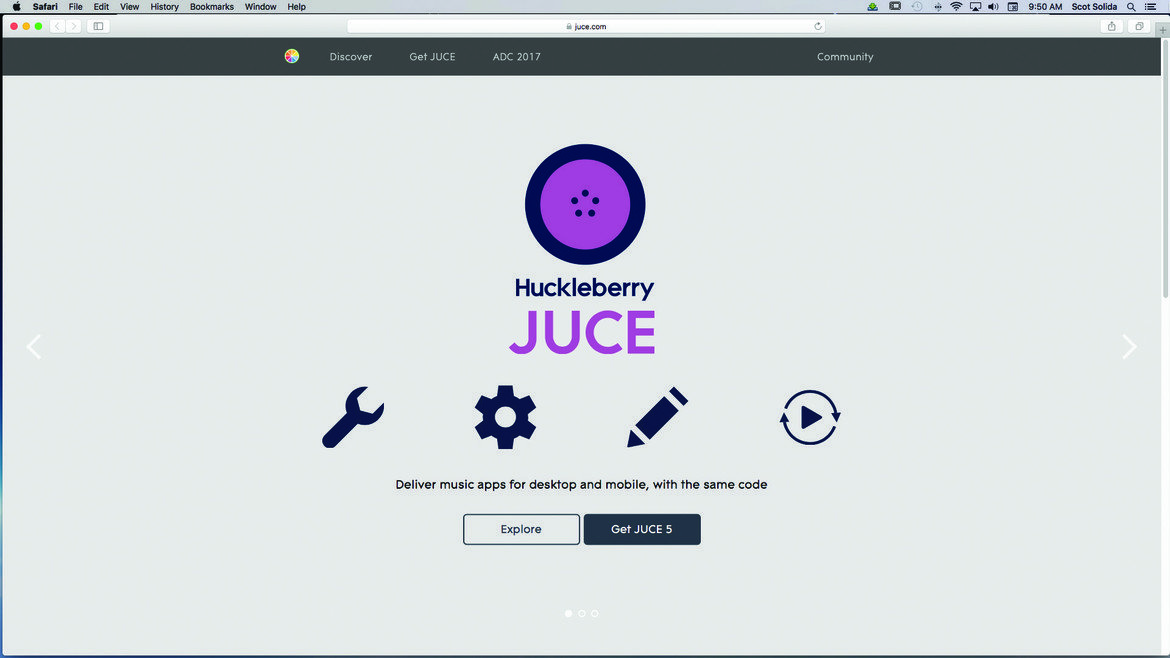The width and height of the screenshot is (1170, 658).
Task: Click the circular play-refresh icon
Action: coord(810,417)
